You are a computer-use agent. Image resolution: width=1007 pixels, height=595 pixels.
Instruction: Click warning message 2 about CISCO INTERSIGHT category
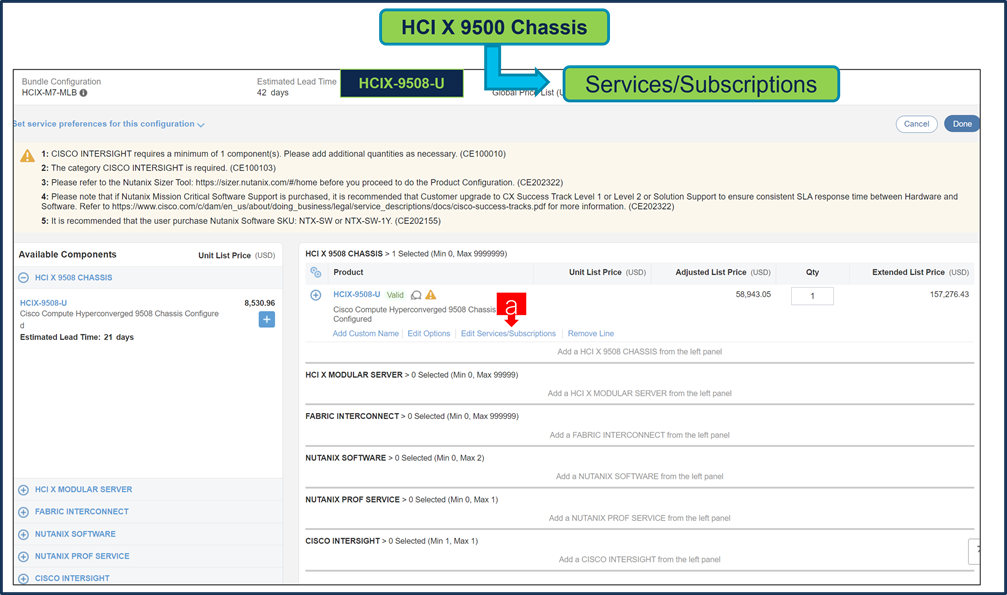(x=159, y=168)
